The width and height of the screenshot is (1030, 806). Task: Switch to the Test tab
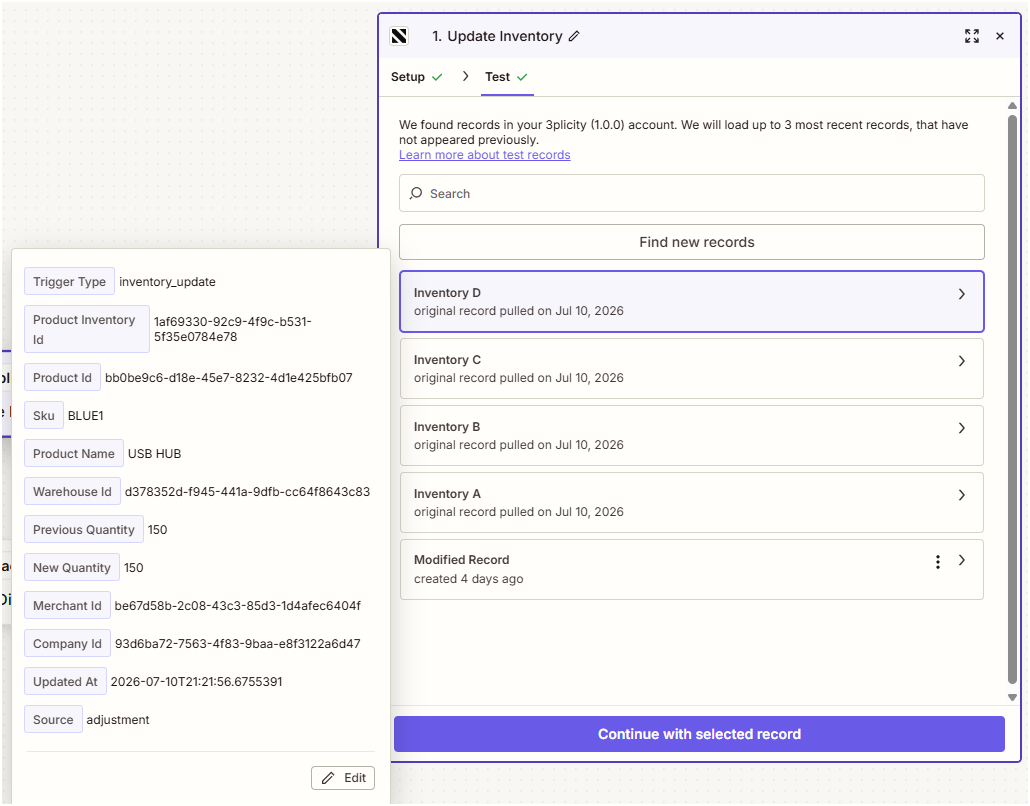point(506,77)
